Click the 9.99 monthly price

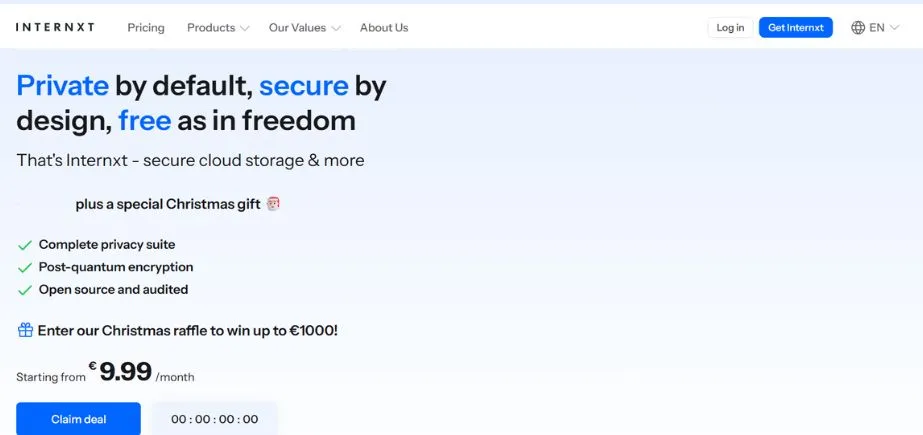(125, 373)
